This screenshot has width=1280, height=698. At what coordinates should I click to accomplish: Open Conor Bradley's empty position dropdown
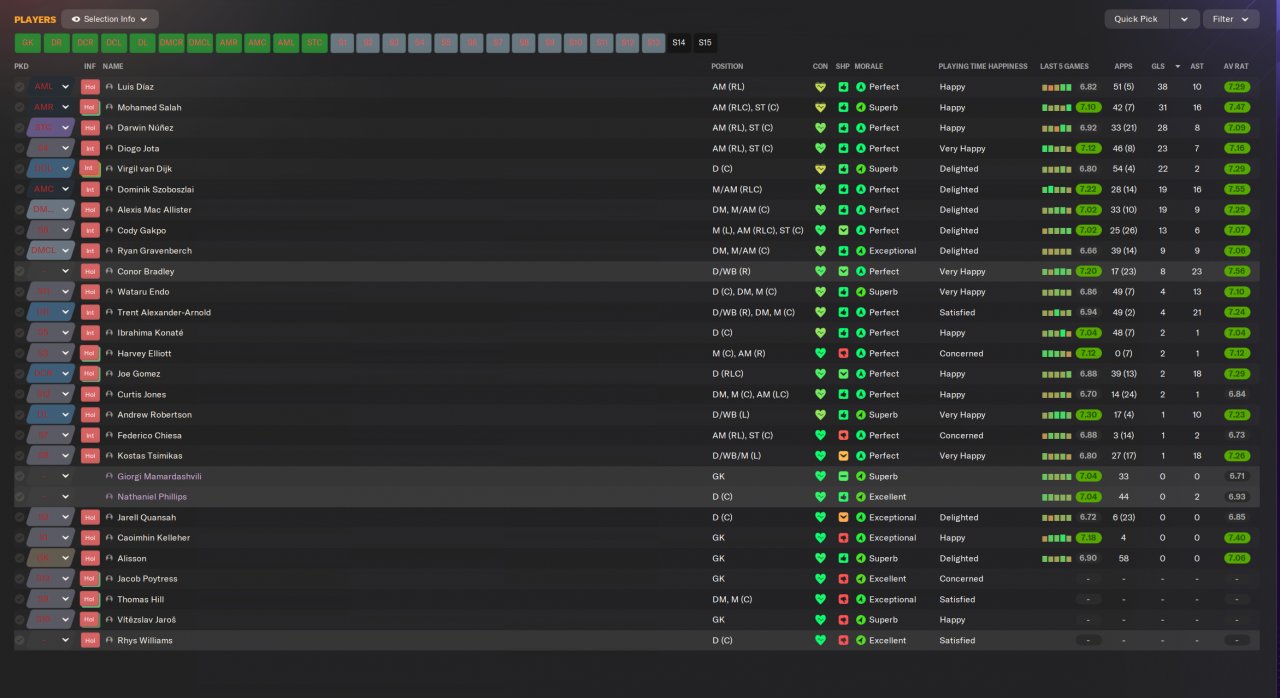click(x=52, y=271)
